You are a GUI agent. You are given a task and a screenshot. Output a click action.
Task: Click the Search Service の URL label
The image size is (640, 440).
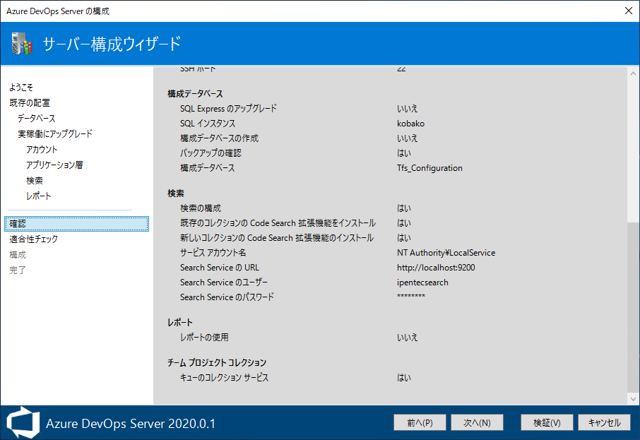coord(220,267)
